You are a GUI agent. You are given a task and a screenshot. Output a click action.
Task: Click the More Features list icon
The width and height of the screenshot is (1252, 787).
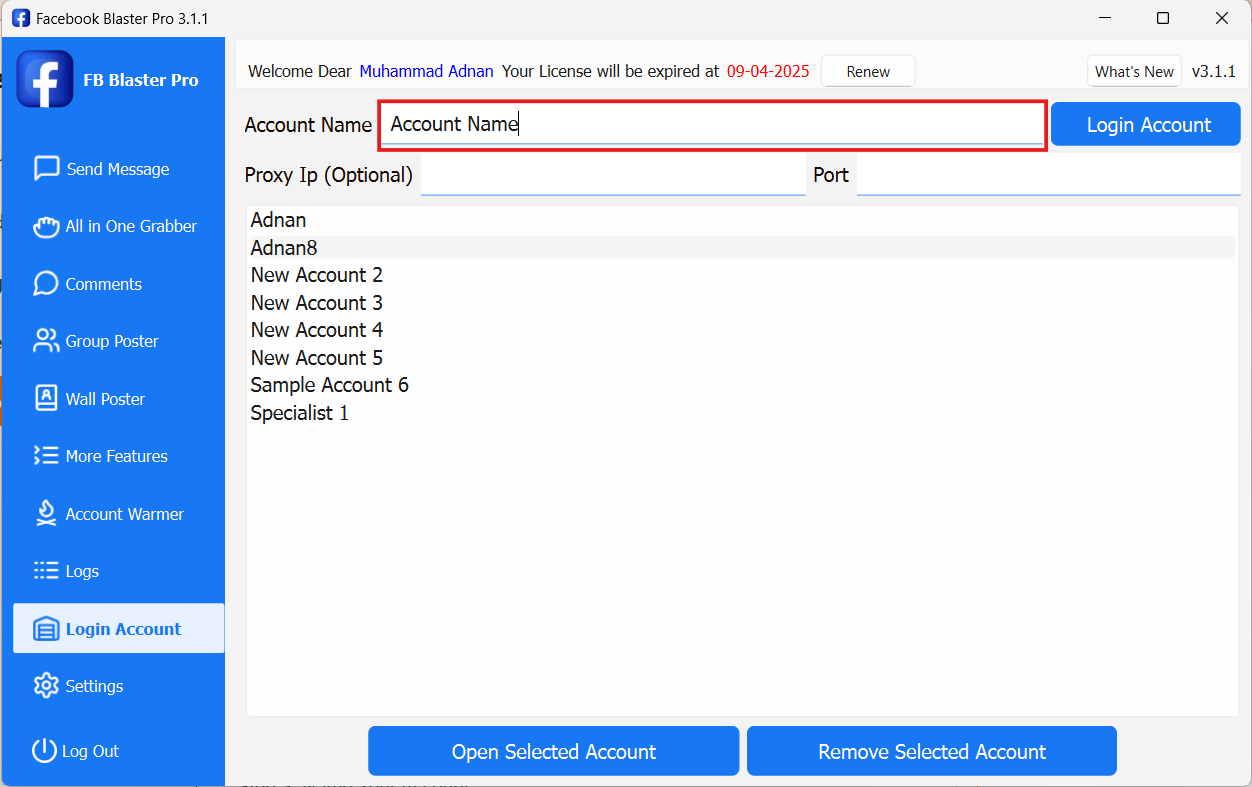click(46, 456)
